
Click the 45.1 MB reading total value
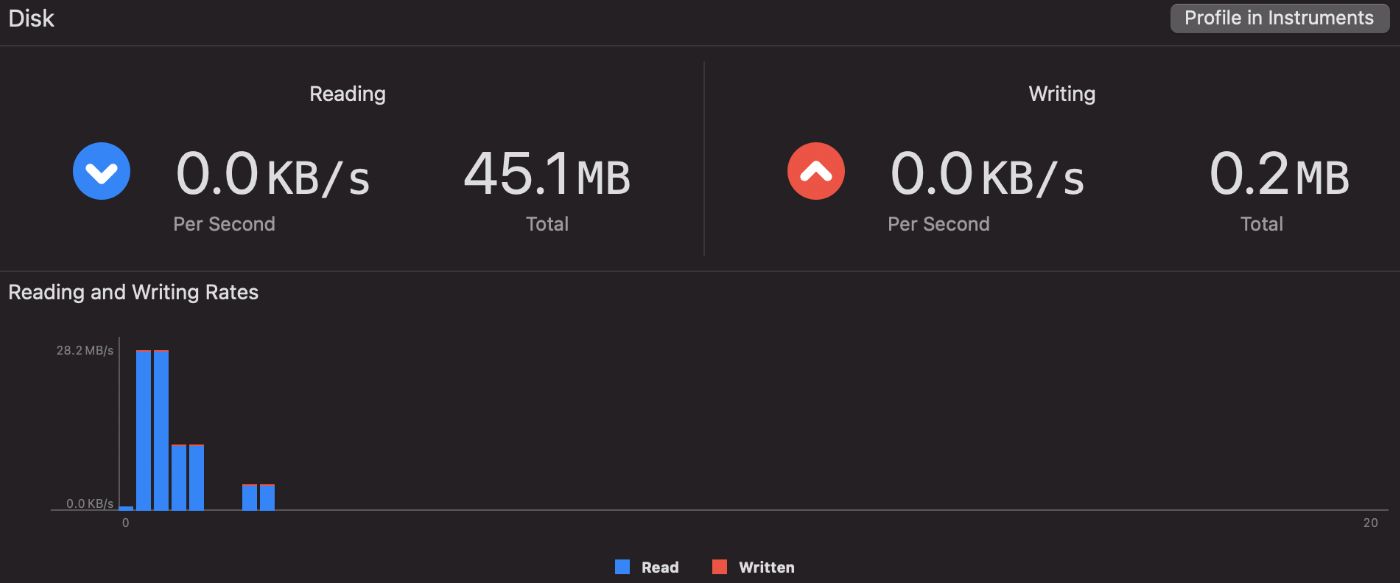546,174
